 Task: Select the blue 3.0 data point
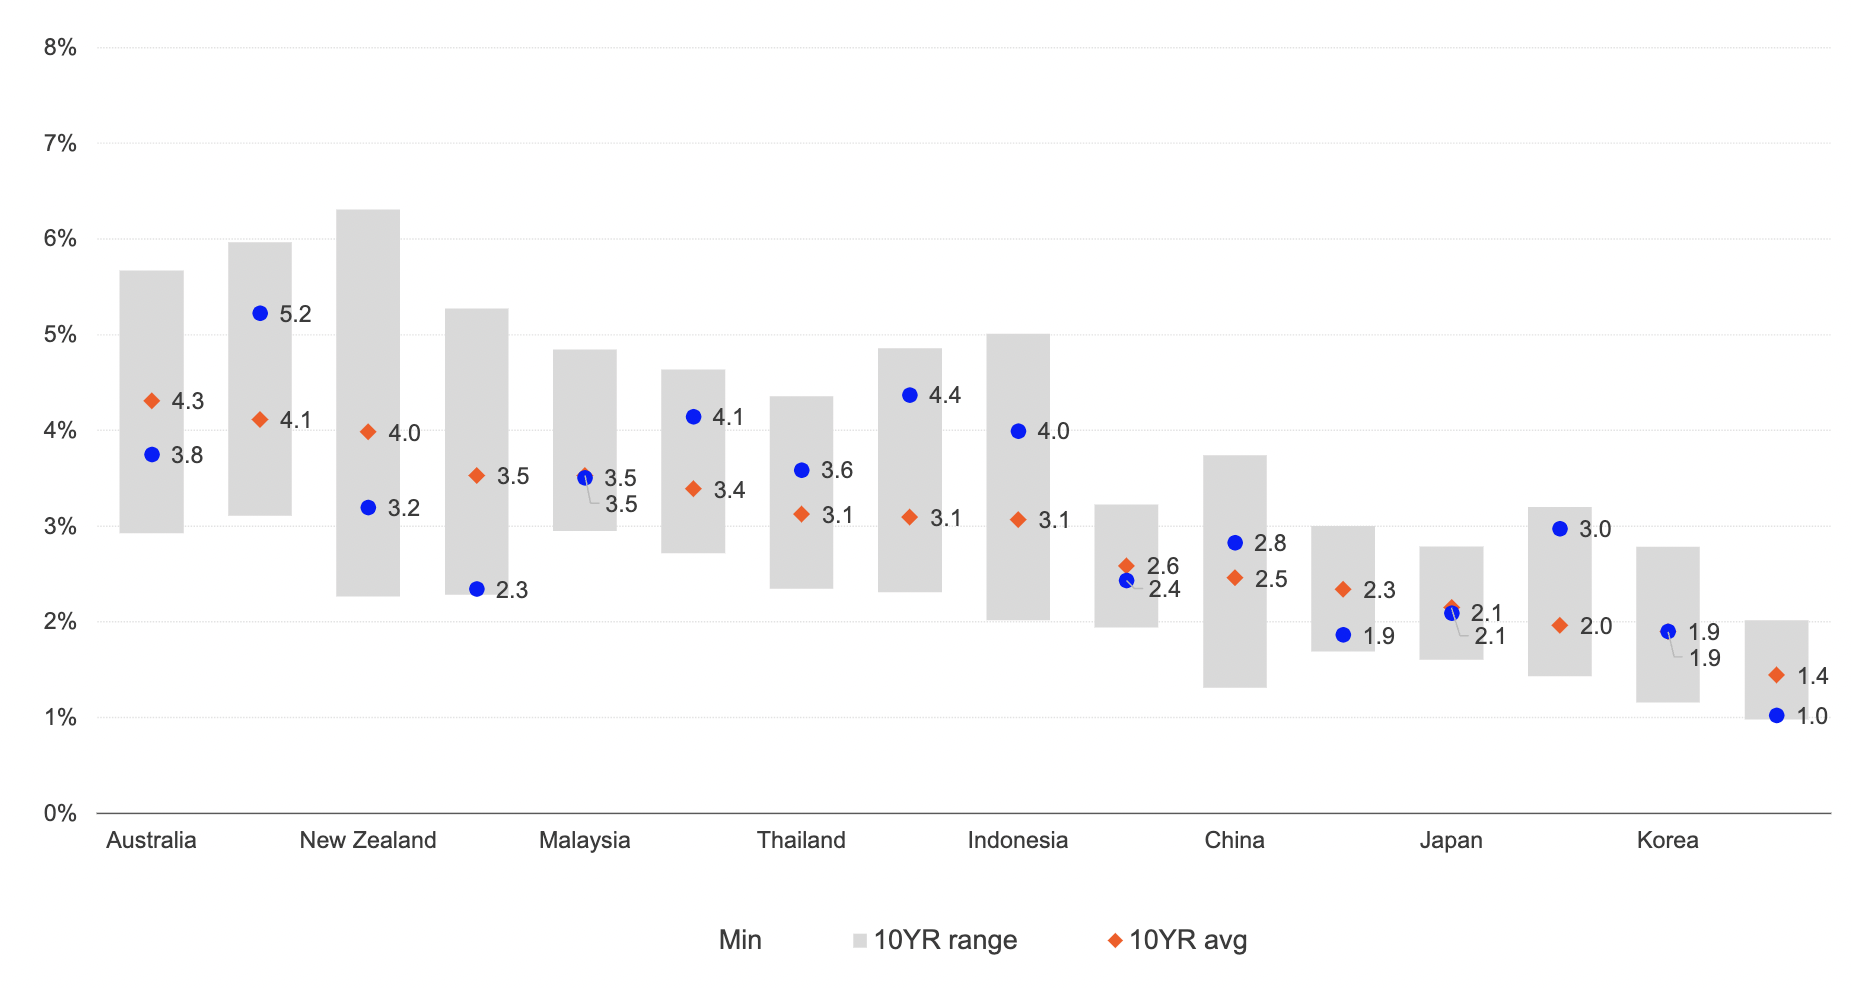[1560, 529]
